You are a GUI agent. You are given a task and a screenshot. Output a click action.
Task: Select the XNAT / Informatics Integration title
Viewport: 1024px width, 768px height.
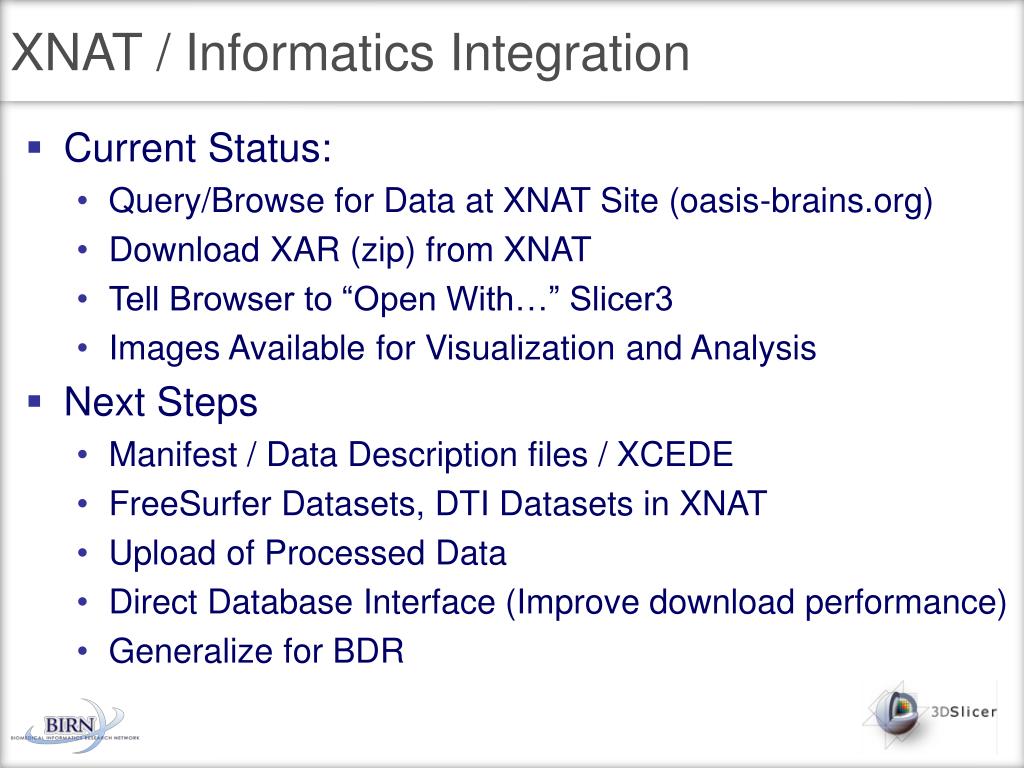pyautogui.click(x=351, y=54)
